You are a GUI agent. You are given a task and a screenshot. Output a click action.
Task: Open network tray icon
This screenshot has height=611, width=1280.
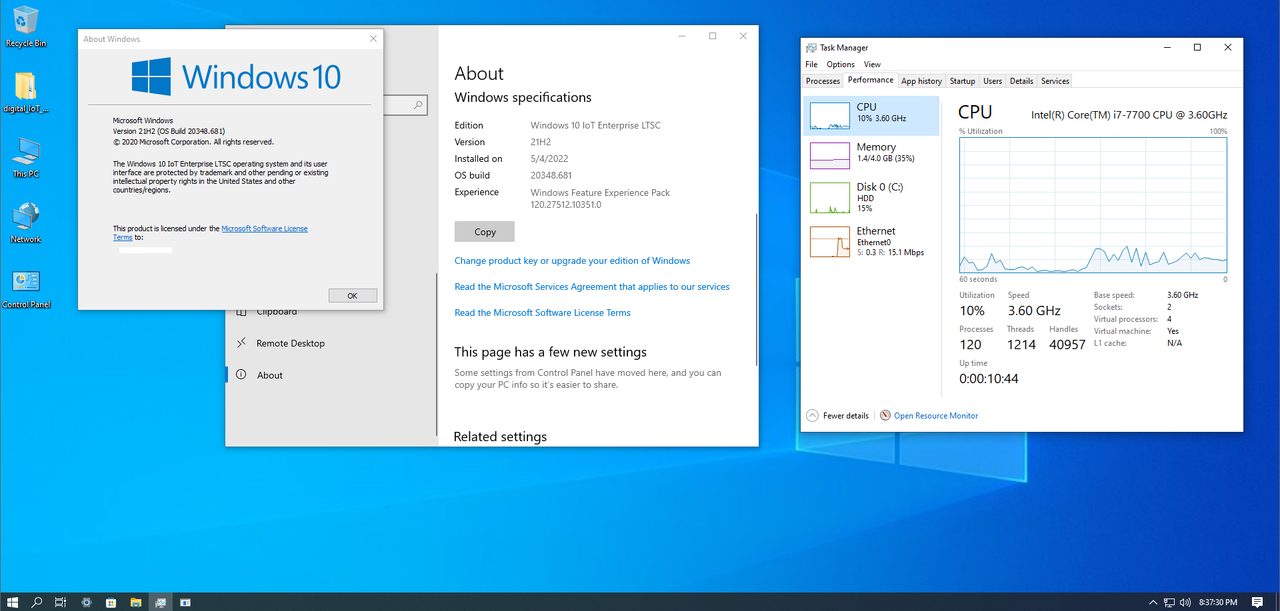[x=1170, y=602]
